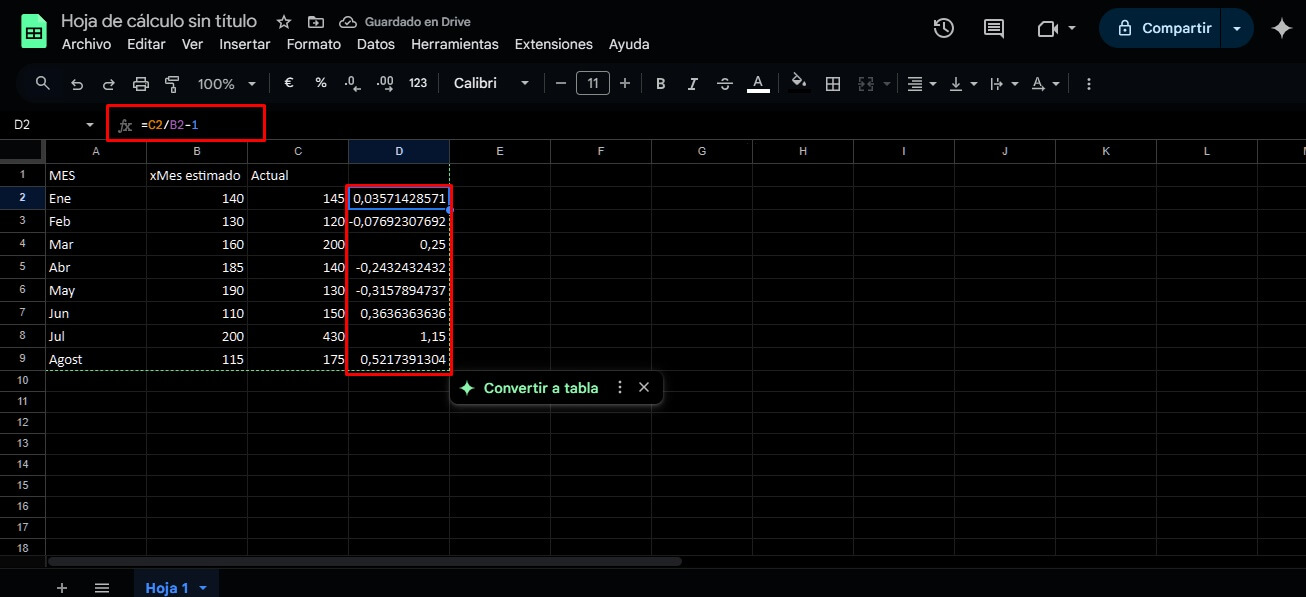This screenshot has height=597, width=1306.
Task: Decrease decimal places
Action: tap(352, 84)
